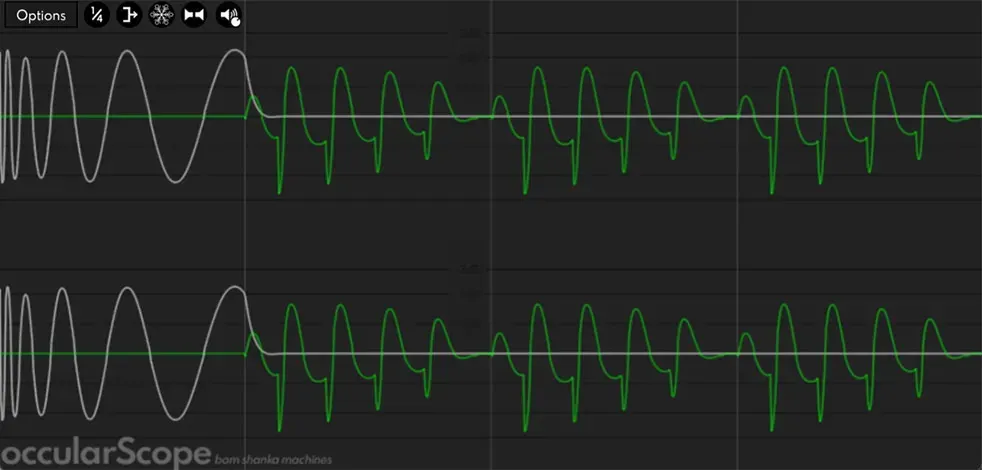Click the white sine sweep in lower channel
Viewport: 982px width, 470px height.
coord(125,353)
